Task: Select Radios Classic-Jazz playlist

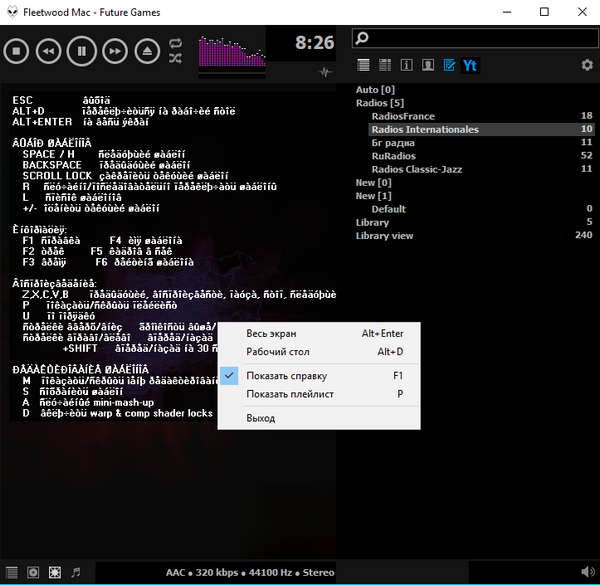Action: point(419,169)
